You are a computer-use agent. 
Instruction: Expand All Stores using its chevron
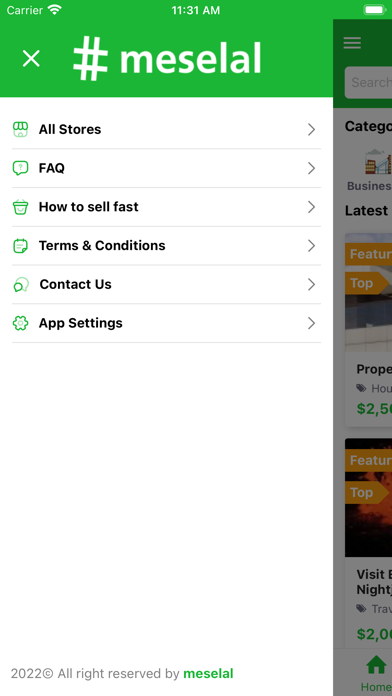click(x=312, y=130)
